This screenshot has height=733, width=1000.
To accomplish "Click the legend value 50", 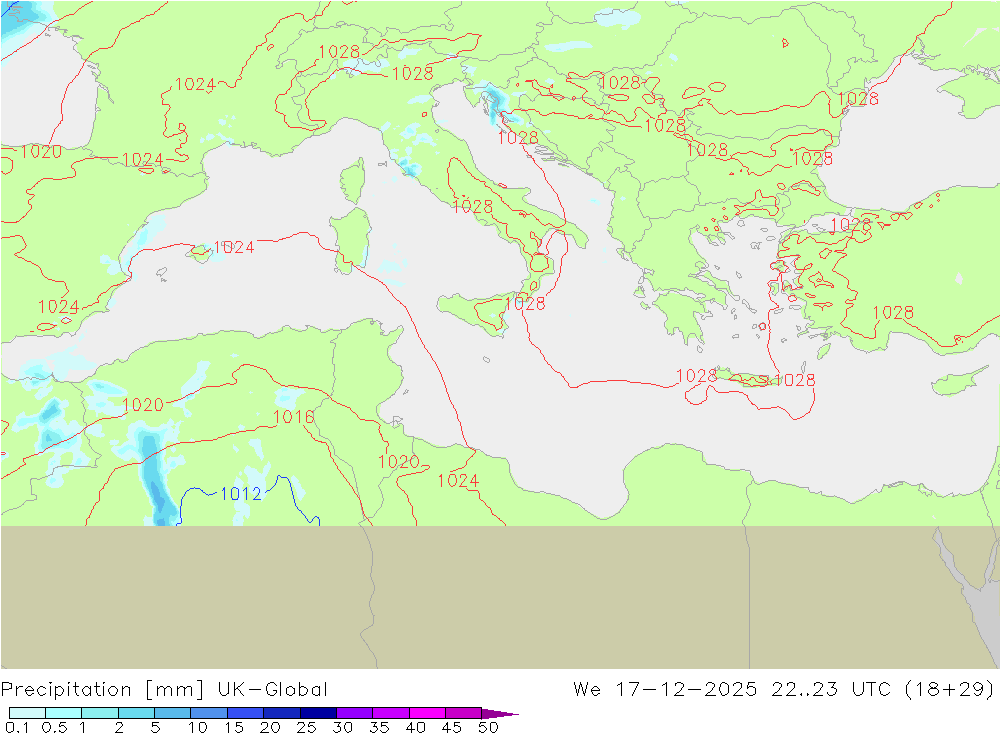I will pyautogui.click(x=488, y=727).
